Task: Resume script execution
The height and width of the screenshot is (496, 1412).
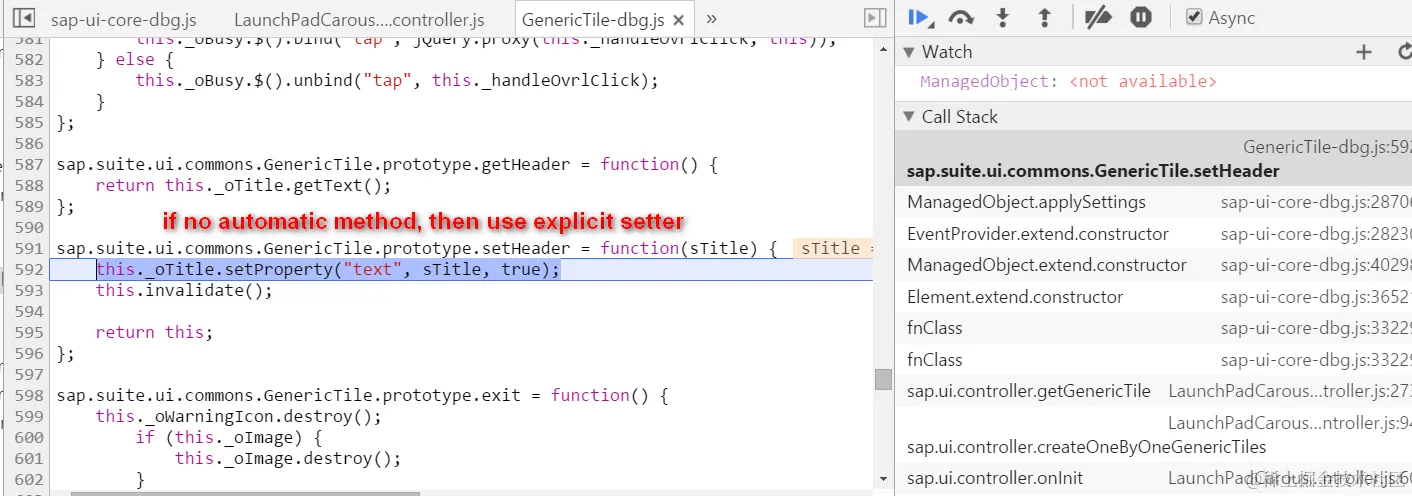Action: click(919, 17)
